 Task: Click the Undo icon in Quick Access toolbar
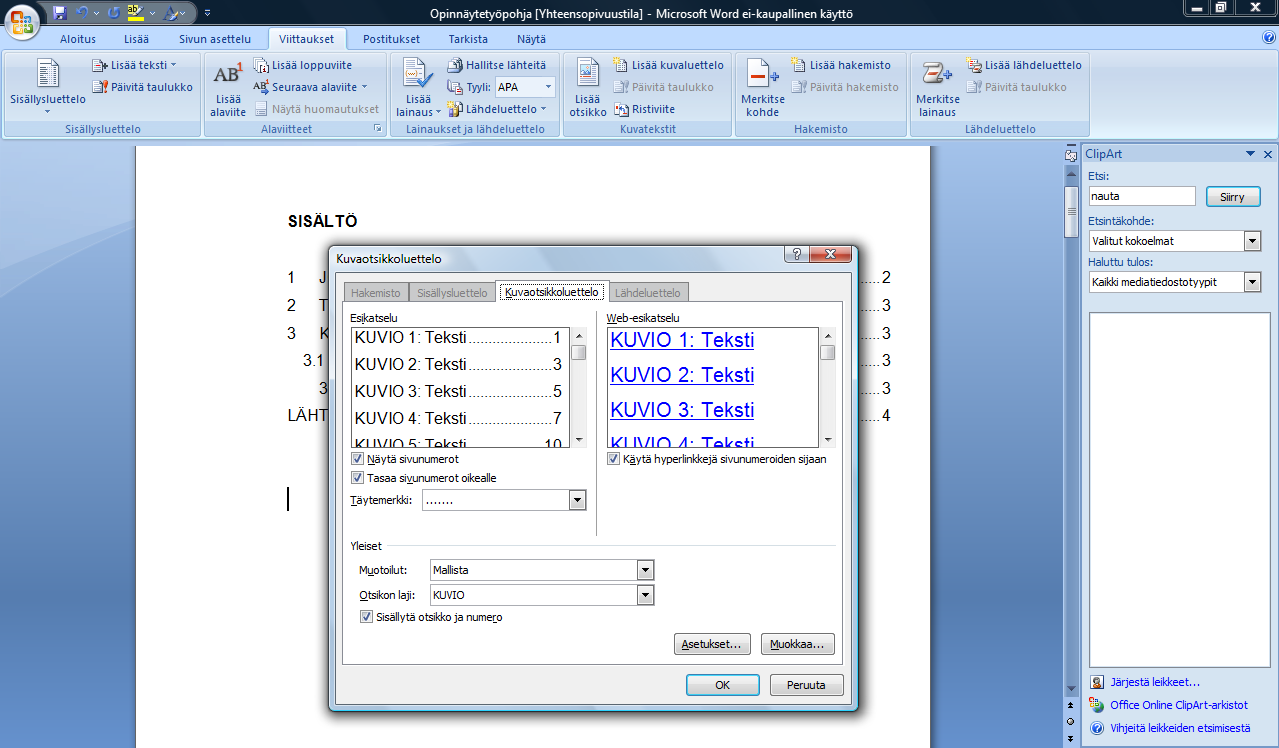(82, 13)
